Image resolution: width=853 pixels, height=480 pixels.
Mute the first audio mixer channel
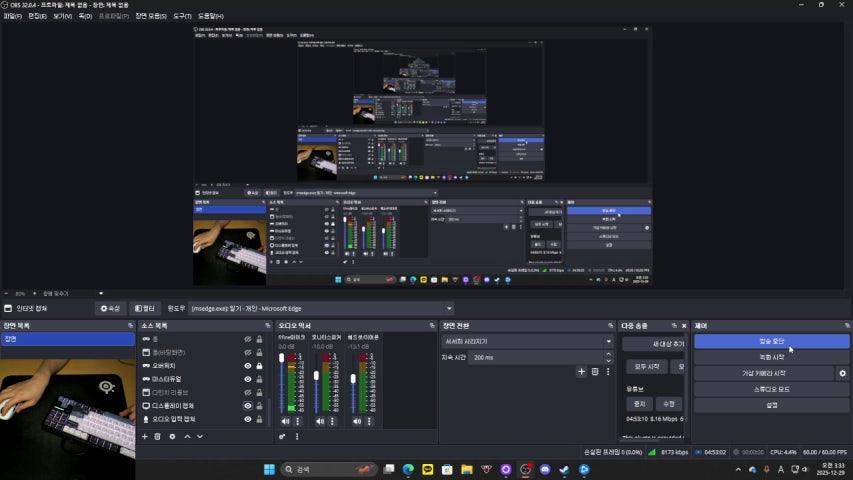(x=284, y=421)
